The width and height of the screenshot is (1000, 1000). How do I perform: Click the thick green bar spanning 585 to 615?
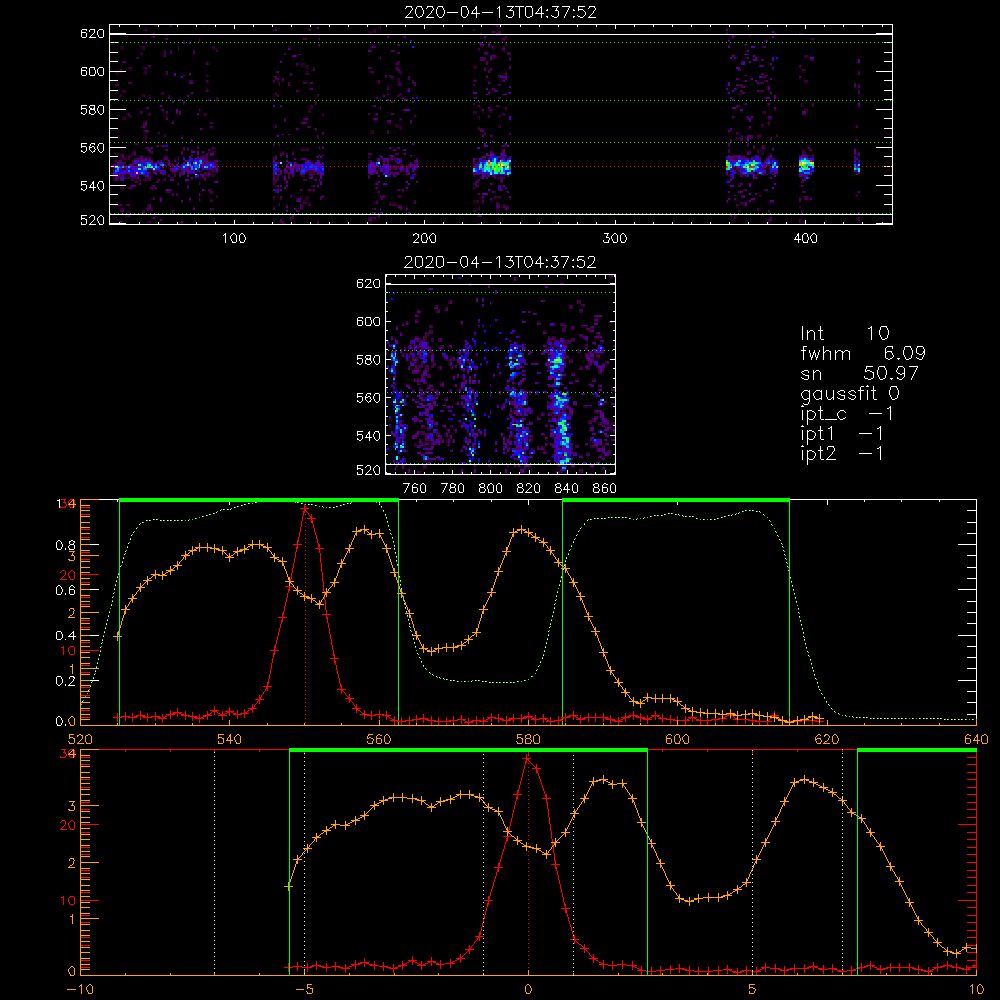click(676, 500)
